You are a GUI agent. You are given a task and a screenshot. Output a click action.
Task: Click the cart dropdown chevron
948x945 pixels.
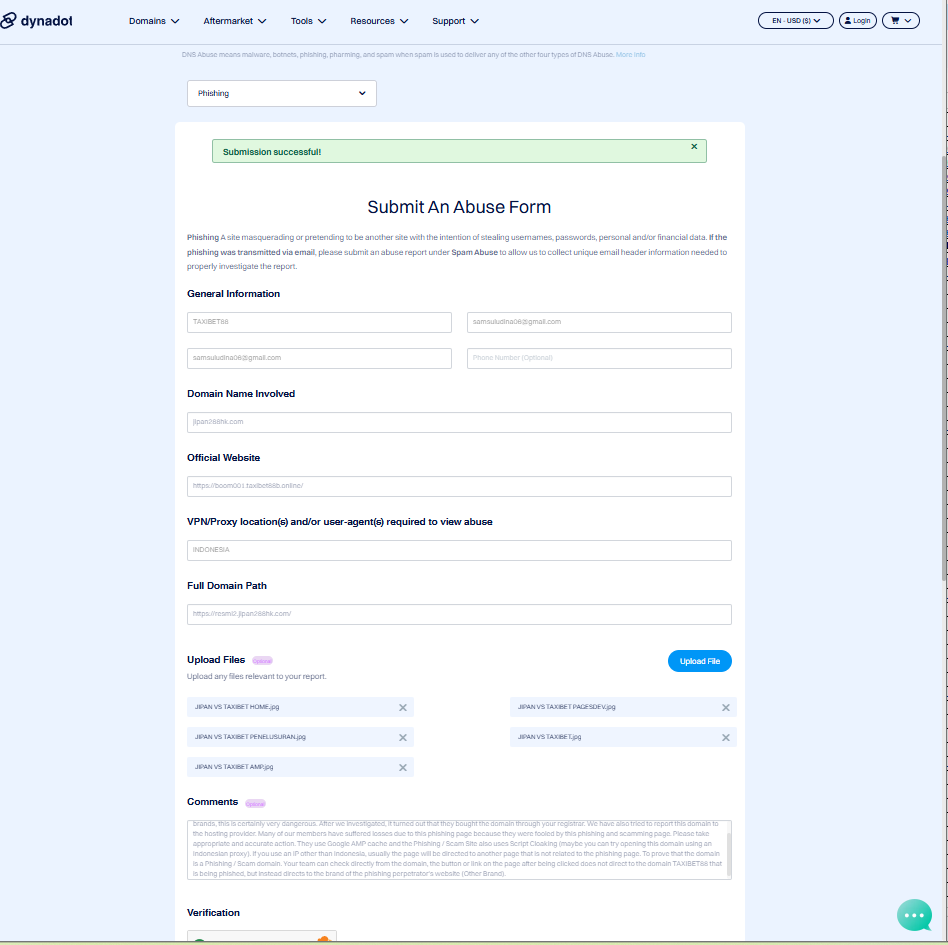907,21
